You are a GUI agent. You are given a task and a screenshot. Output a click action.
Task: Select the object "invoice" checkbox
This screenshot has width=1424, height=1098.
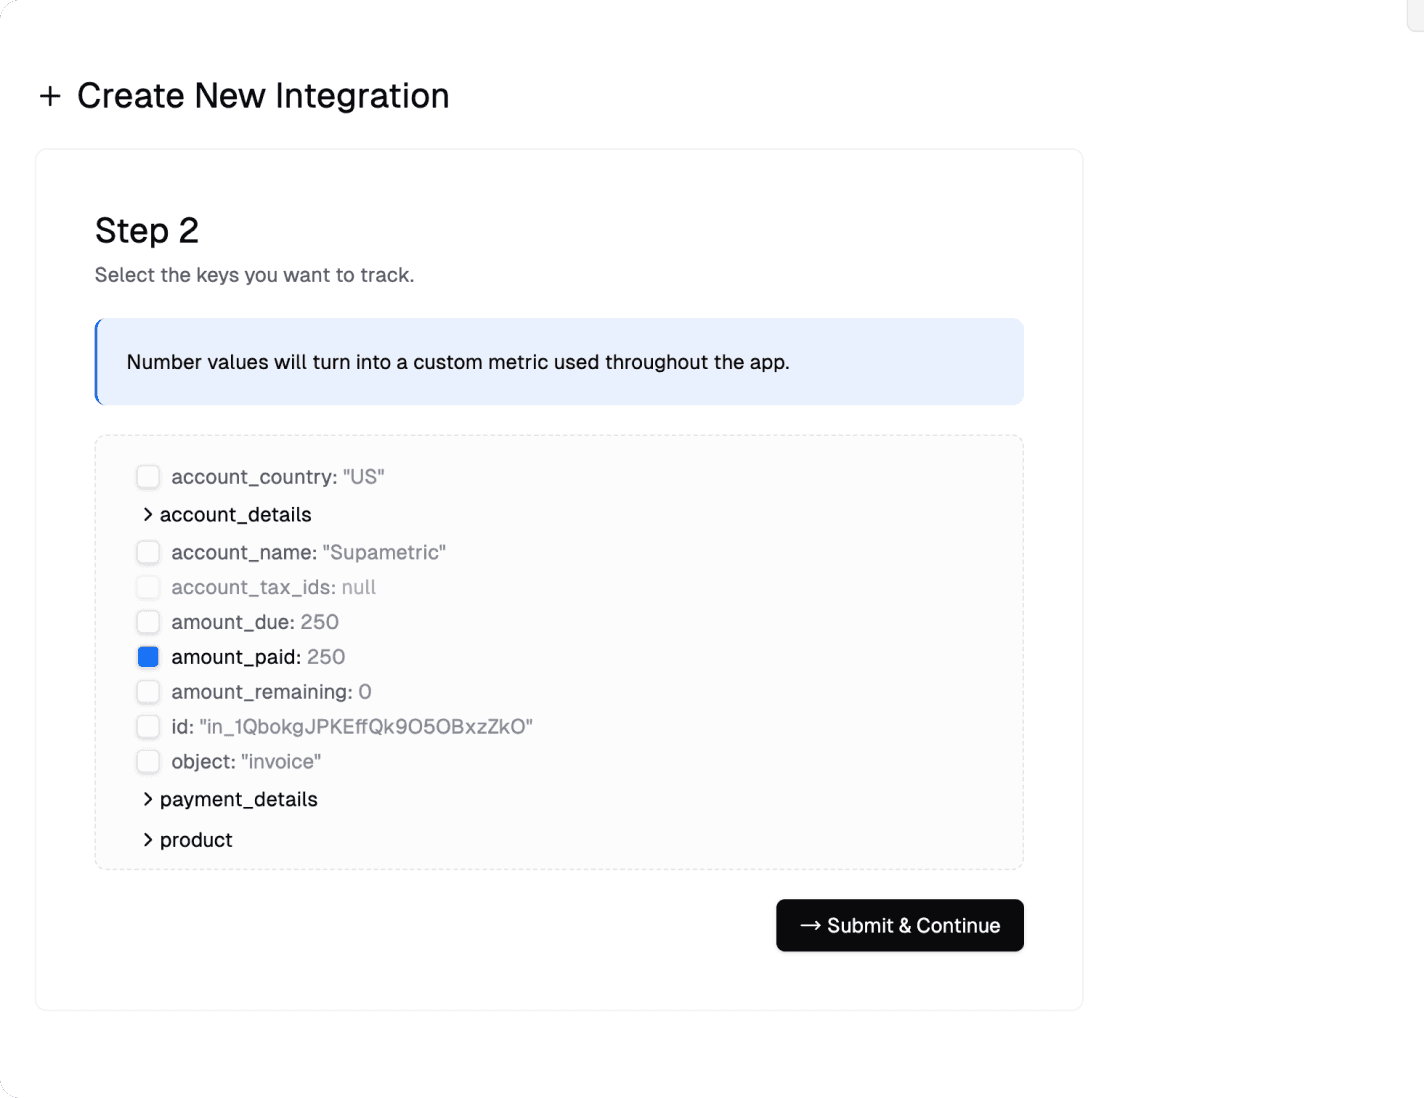(x=148, y=761)
